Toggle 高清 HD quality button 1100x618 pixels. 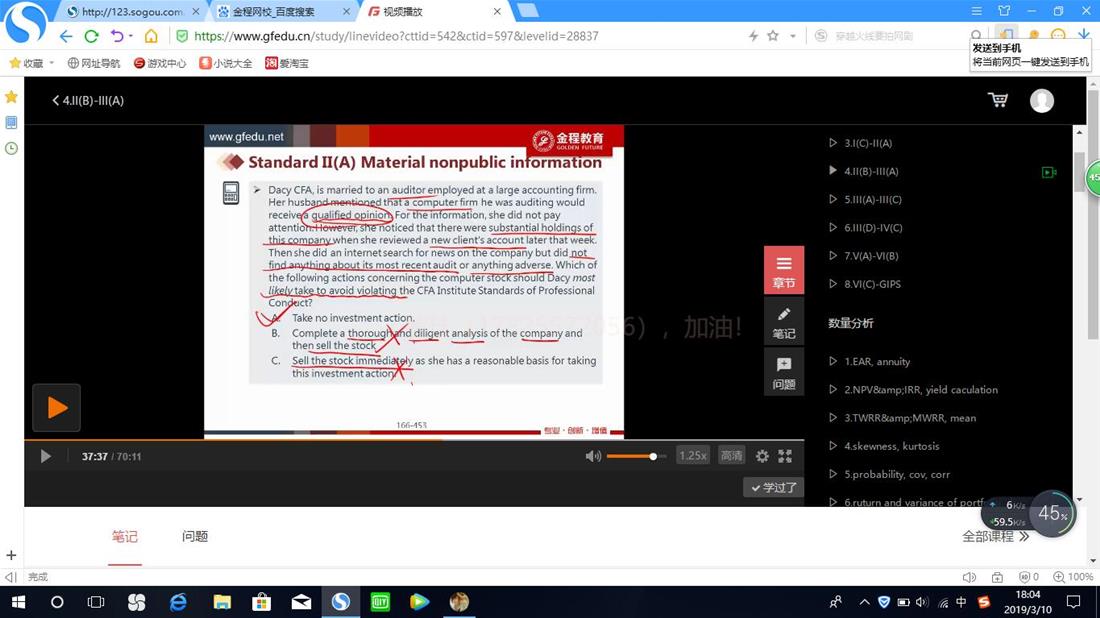click(731, 456)
